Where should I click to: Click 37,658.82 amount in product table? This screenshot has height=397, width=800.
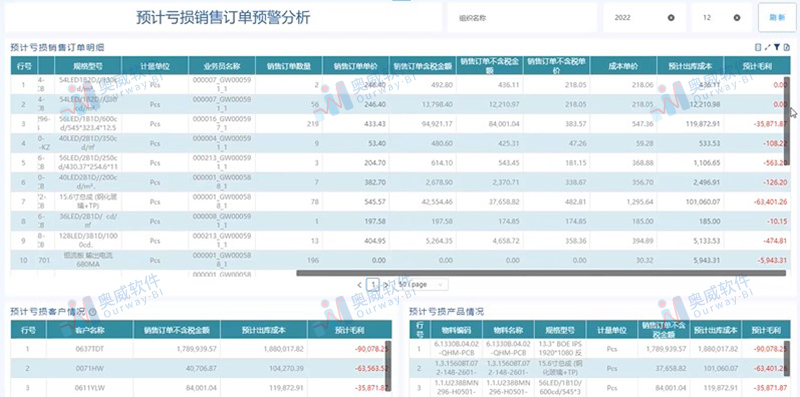point(664,368)
